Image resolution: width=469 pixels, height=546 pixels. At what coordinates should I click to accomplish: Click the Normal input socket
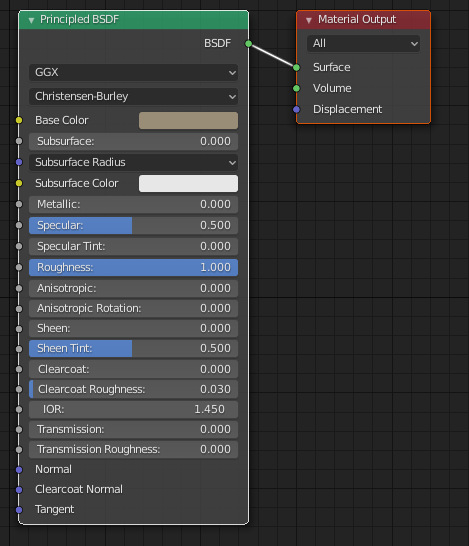point(19,470)
